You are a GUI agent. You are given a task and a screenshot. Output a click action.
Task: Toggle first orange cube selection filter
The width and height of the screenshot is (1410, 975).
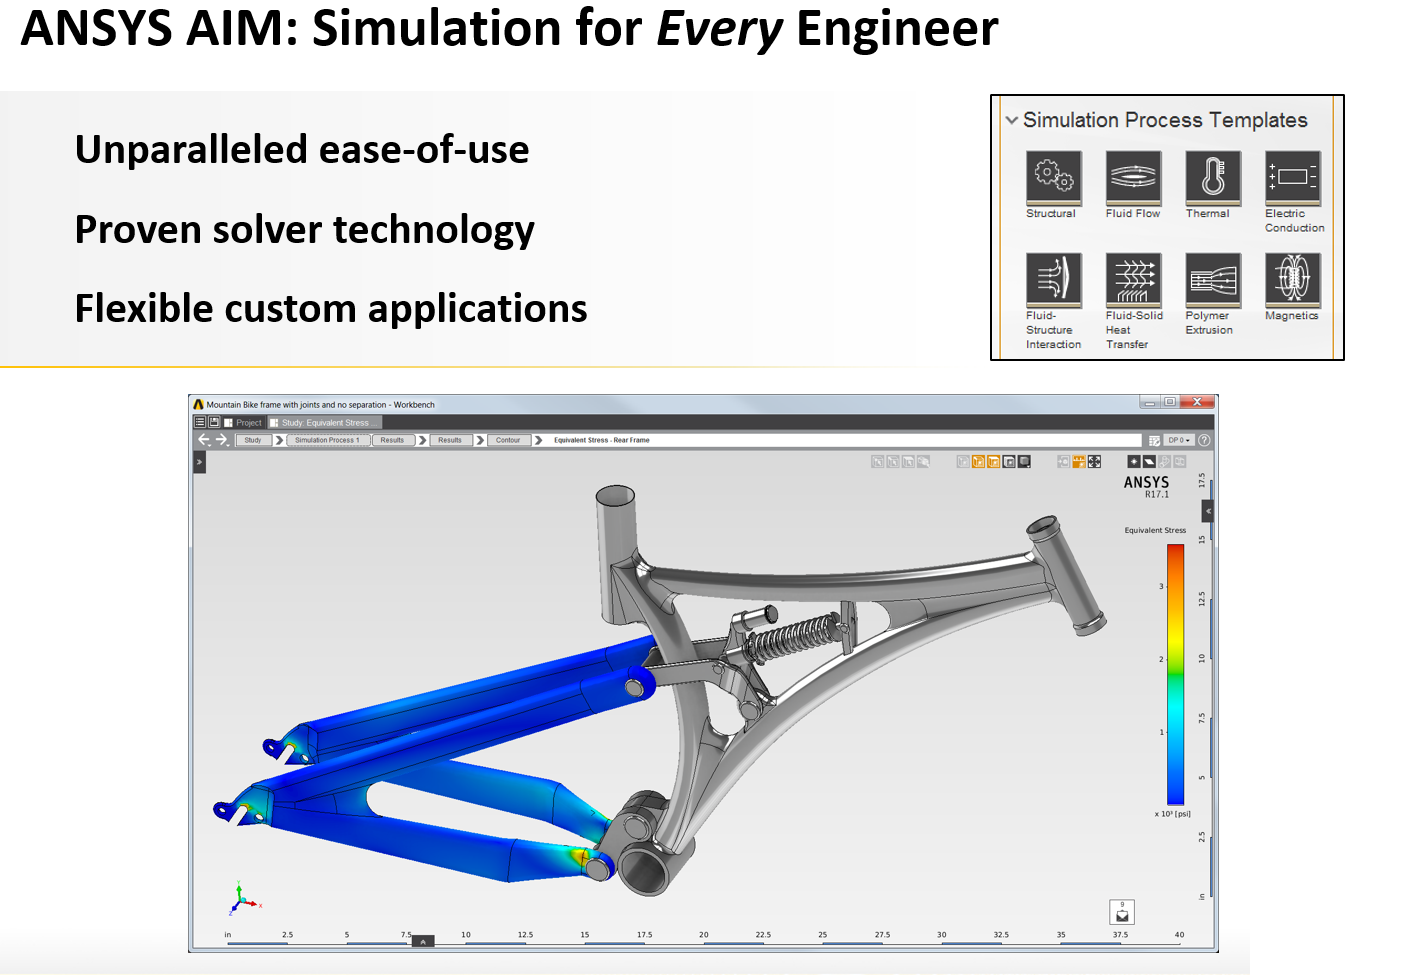[x=978, y=461]
